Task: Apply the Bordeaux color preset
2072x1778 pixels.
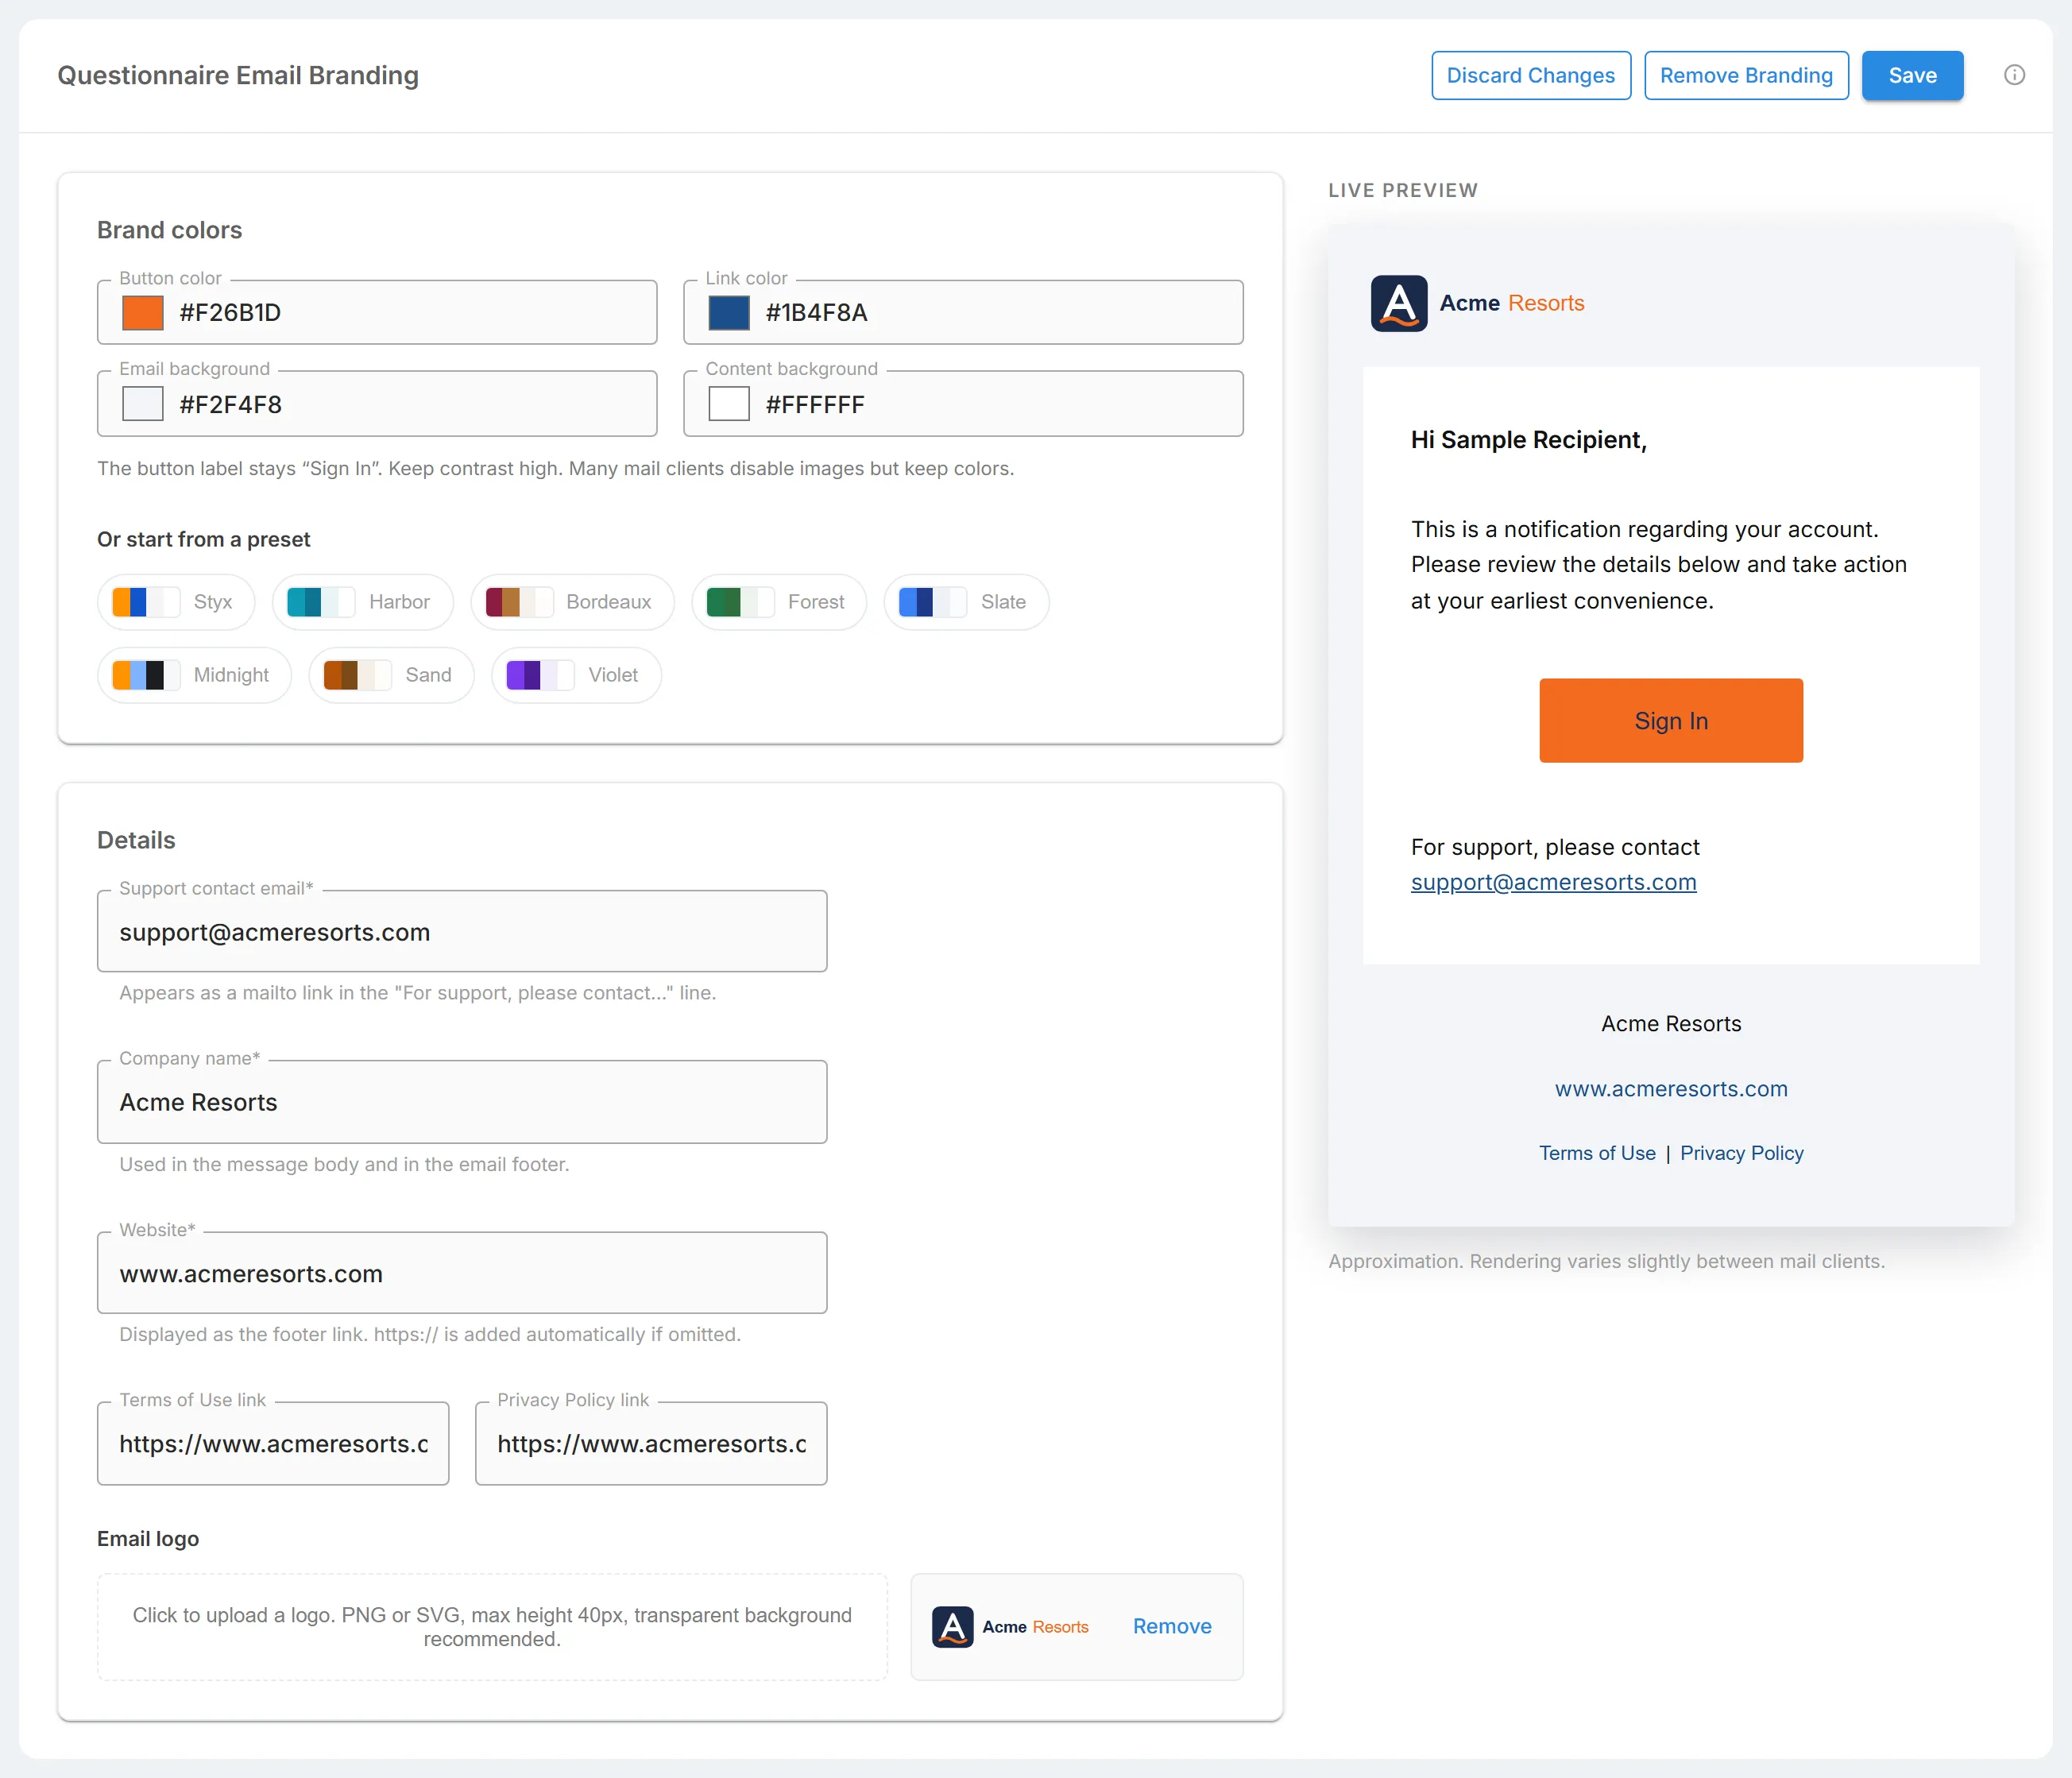Action: [x=572, y=602]
